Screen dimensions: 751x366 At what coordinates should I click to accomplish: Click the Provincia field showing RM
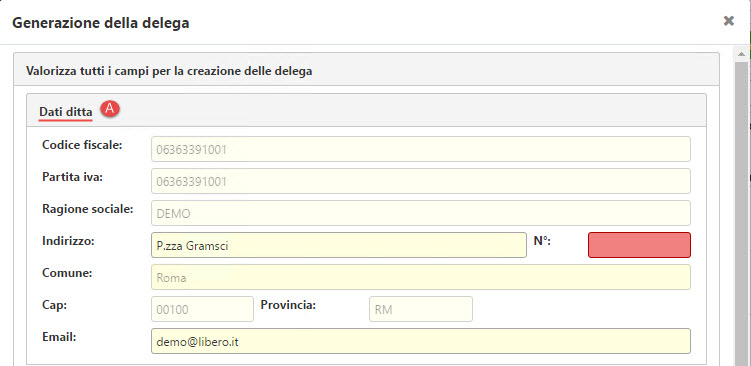coord(421,309)
